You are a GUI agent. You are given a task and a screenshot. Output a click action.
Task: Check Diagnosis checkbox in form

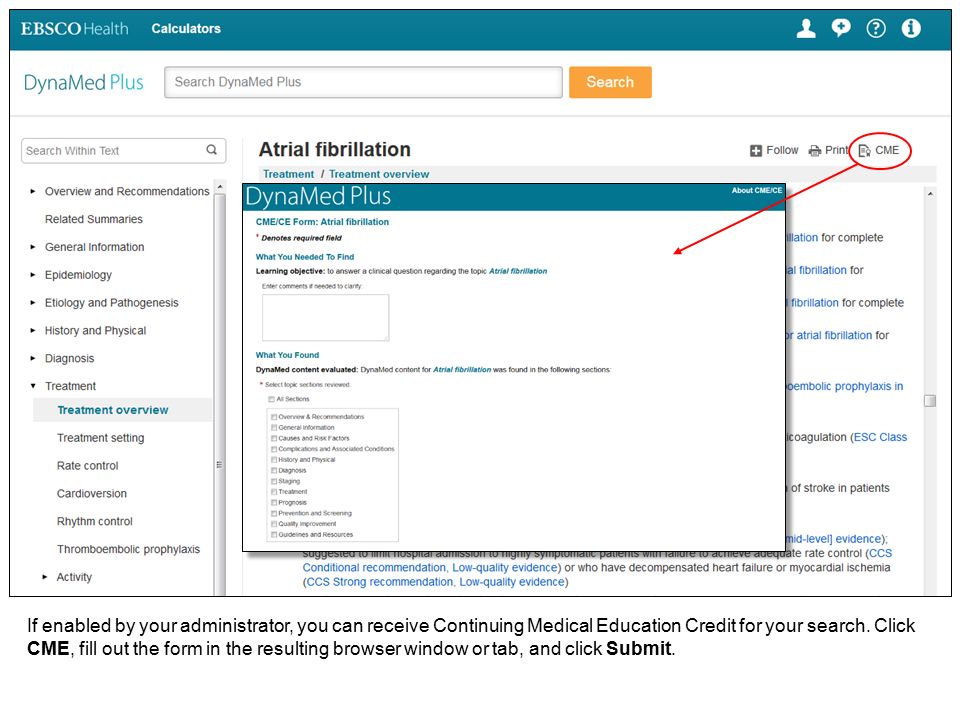pos(274,470)
